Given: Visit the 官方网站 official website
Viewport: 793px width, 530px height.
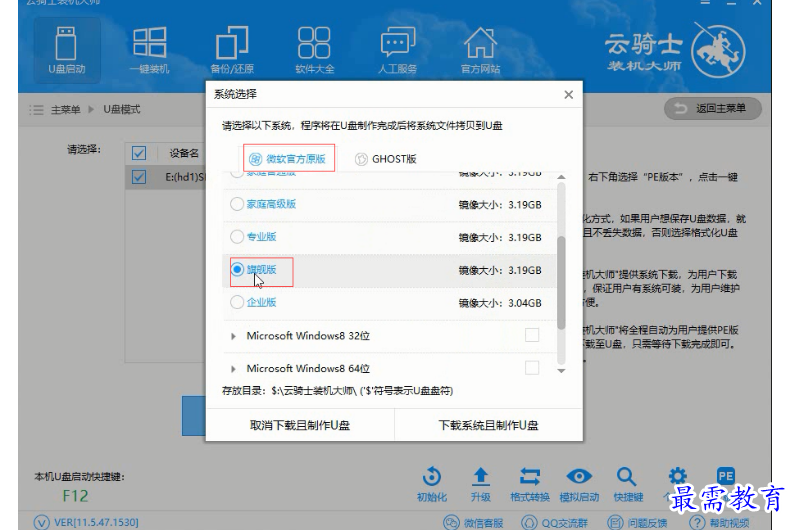Looking at the screenshot, I should 480,50.
